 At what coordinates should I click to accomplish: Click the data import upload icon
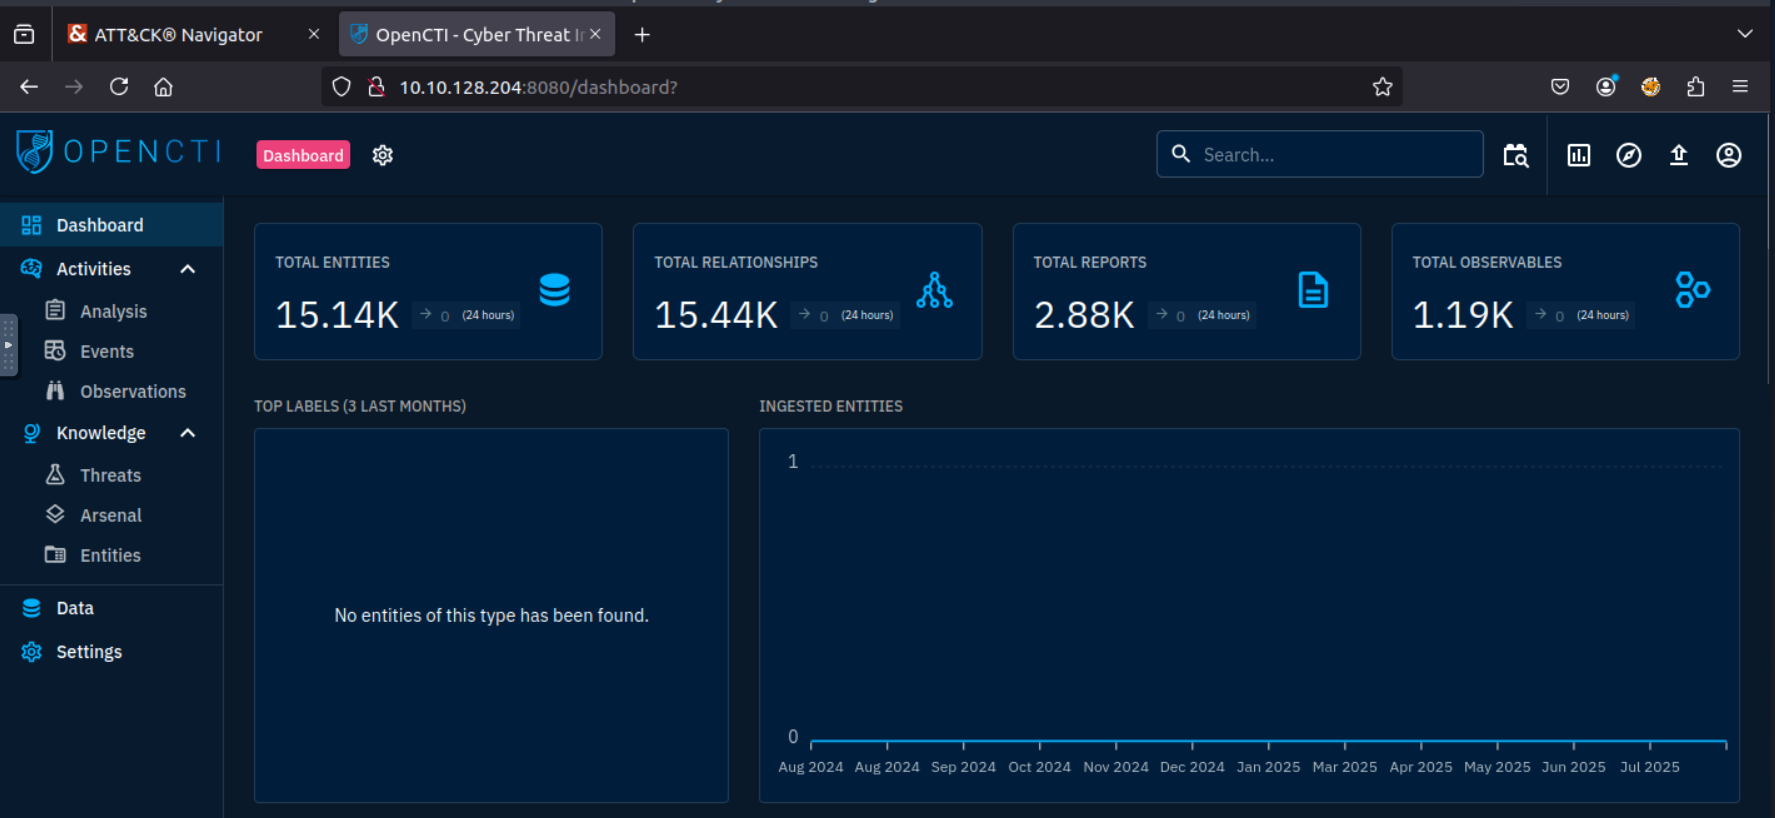(x=1679, y=155)
